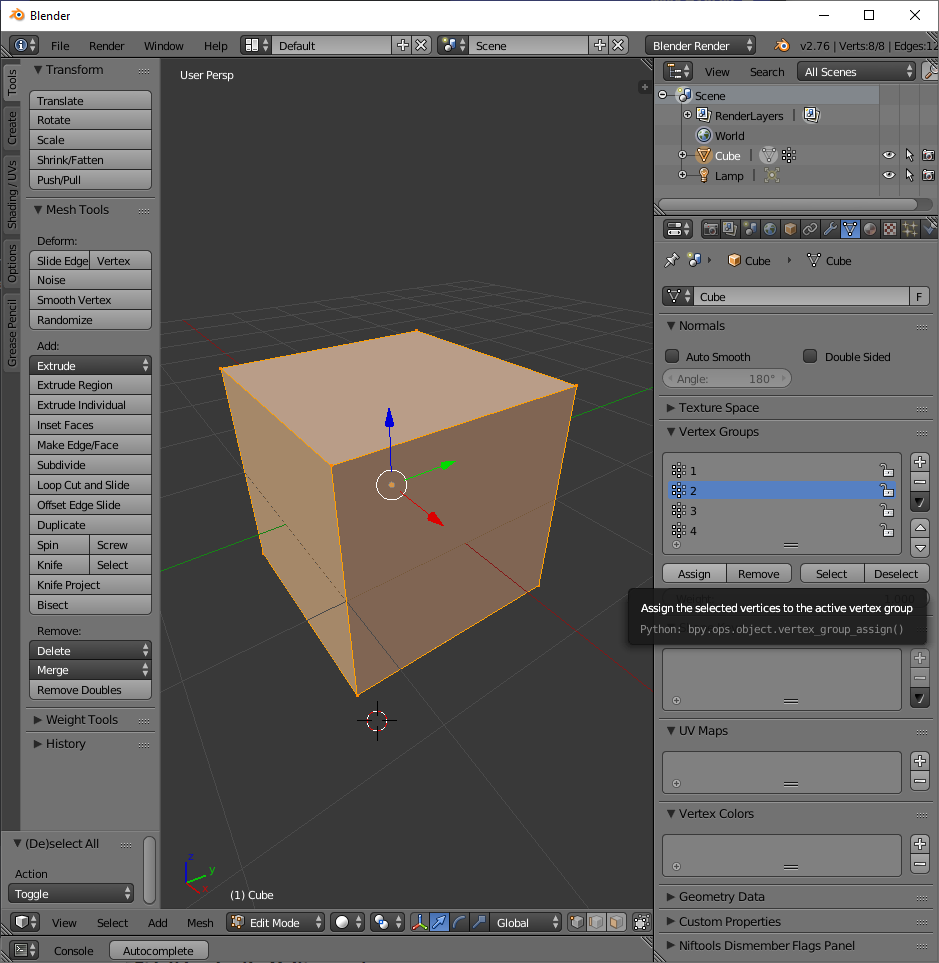Open the Blender Render engine dropdown

coord(701,45)
